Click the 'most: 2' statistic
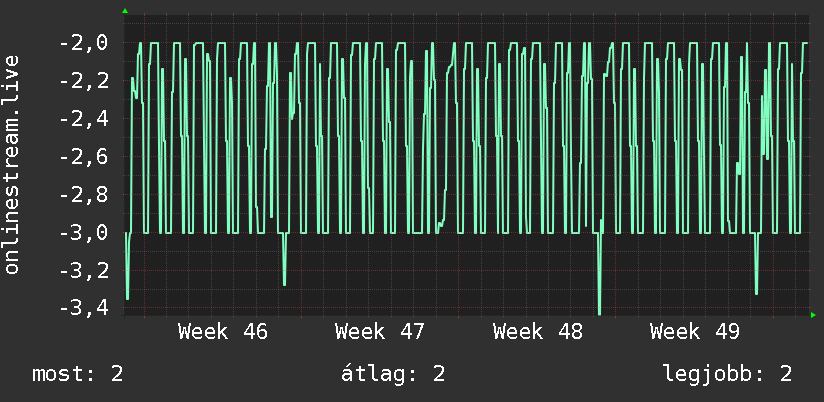 [78, 374]
